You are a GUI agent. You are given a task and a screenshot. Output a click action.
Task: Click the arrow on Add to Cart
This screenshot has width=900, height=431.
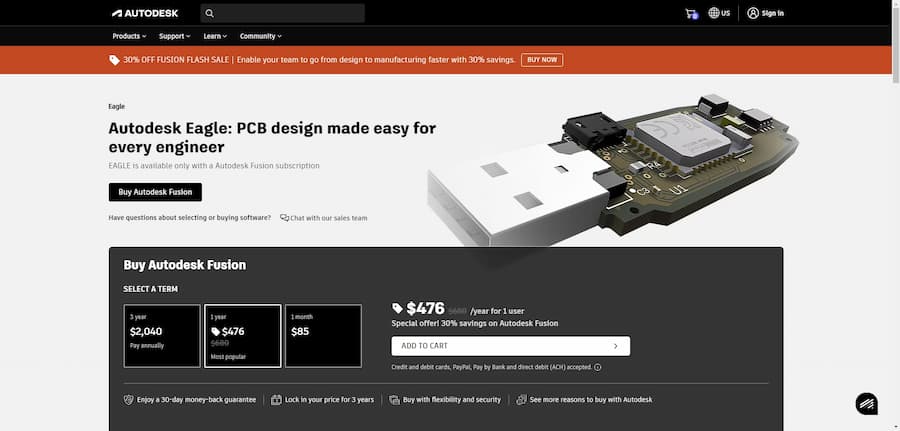[x=615, y=346]
